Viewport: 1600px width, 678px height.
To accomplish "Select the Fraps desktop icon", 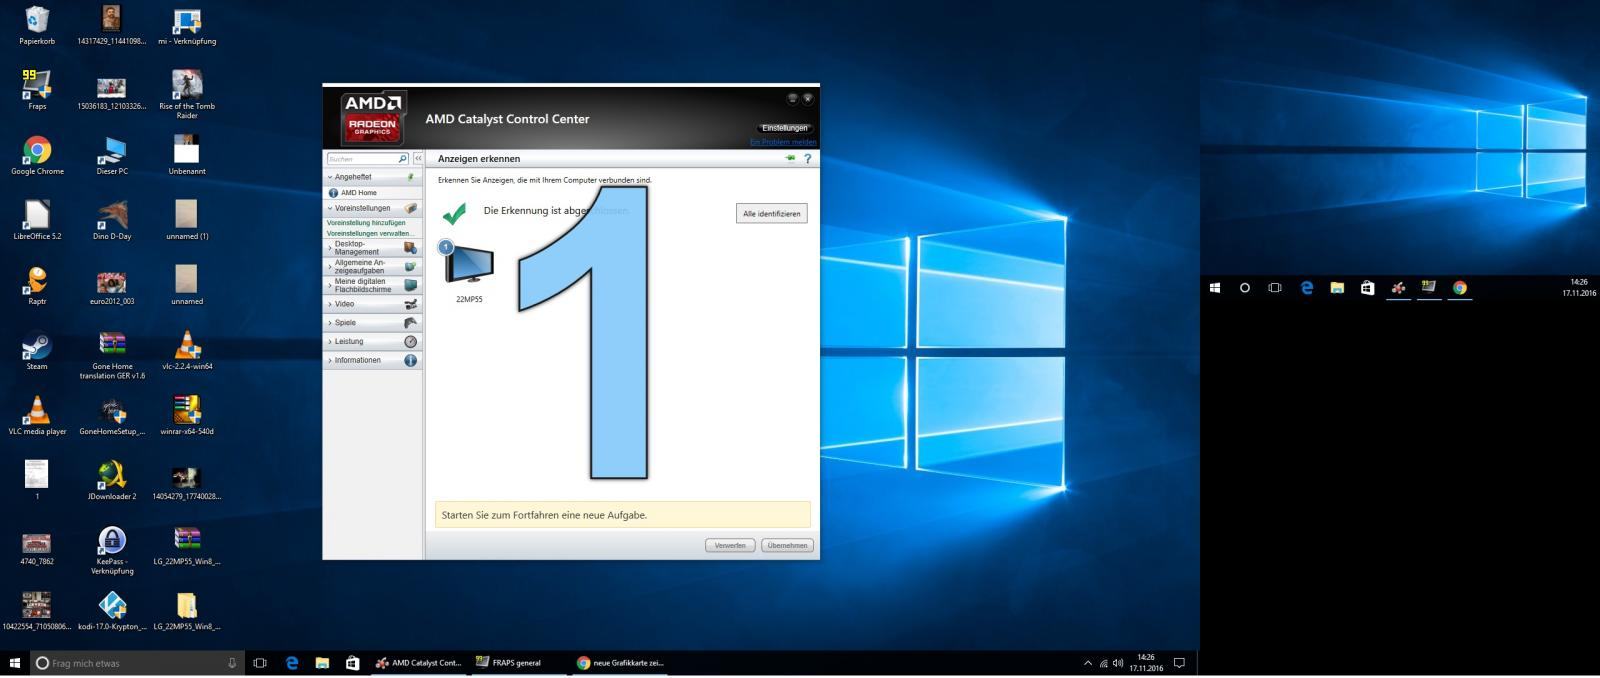I will click(37, 90).
